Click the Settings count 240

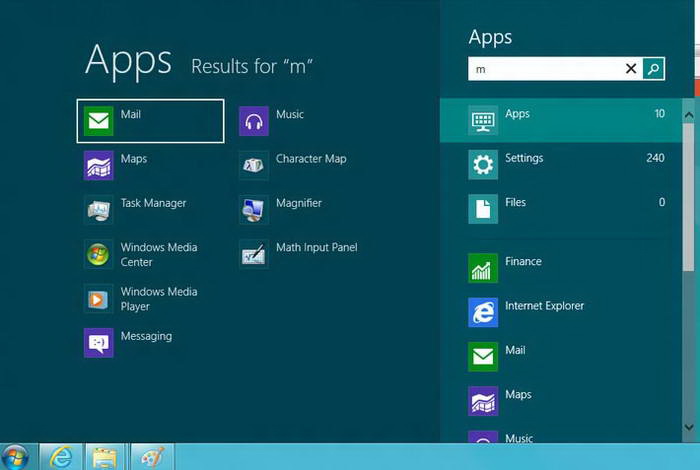coord(655,158)
